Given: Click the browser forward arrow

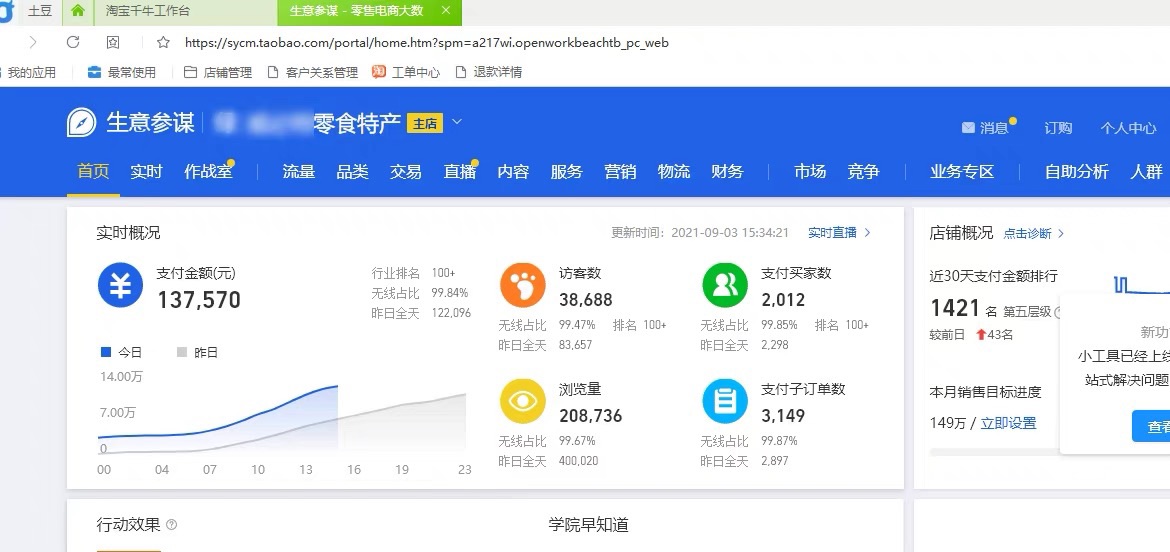Looking at the screenshot, I should (33, 43).
